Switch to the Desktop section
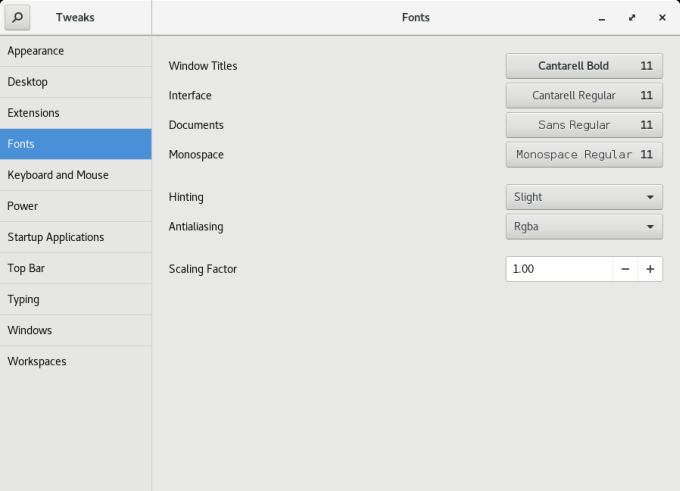 [76, 82]
